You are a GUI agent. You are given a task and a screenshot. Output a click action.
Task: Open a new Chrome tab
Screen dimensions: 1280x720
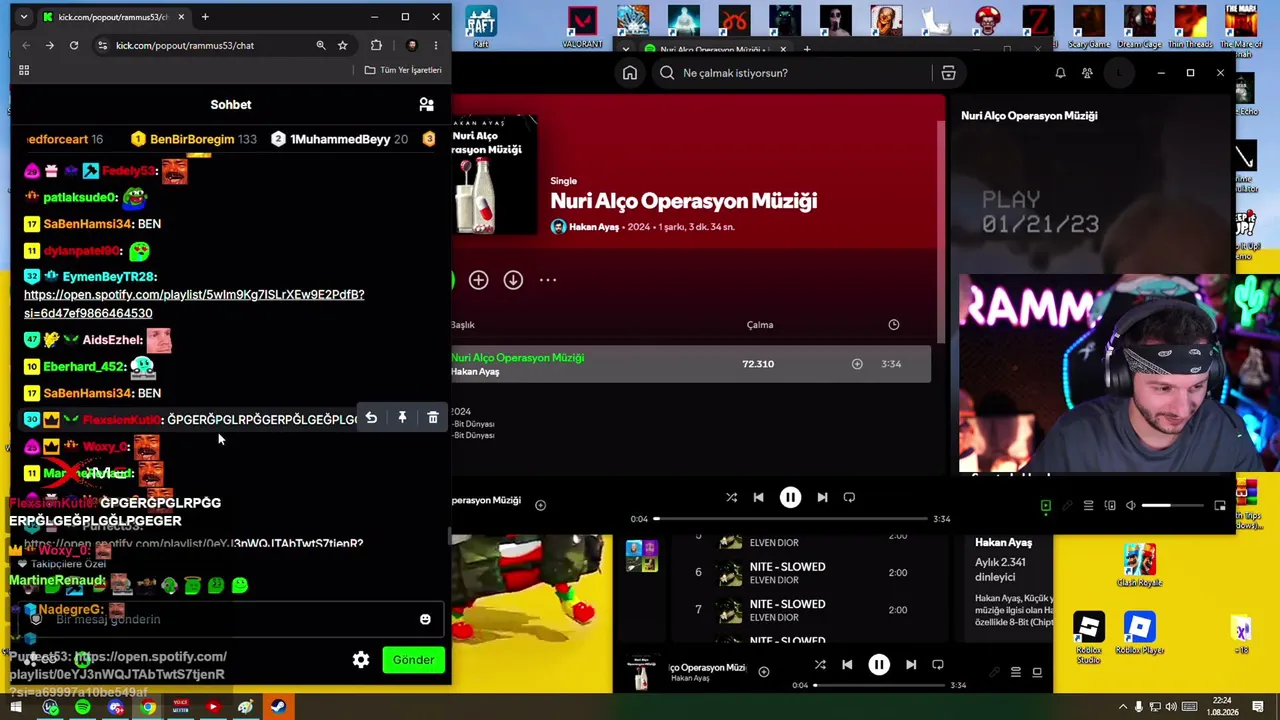tap(205, 17)
